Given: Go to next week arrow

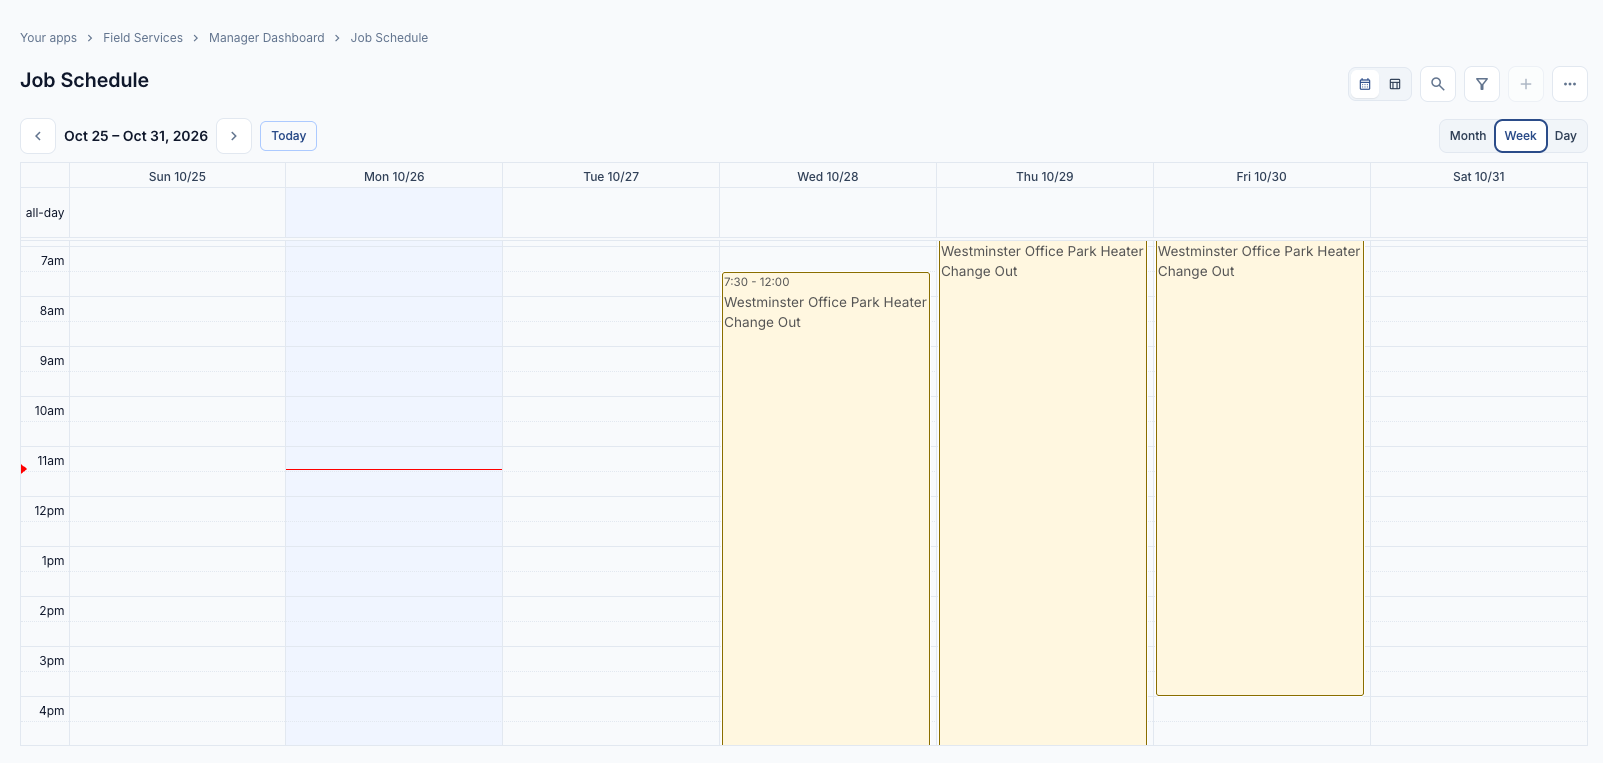Looking at the screenshot, I should coord(234,136).
